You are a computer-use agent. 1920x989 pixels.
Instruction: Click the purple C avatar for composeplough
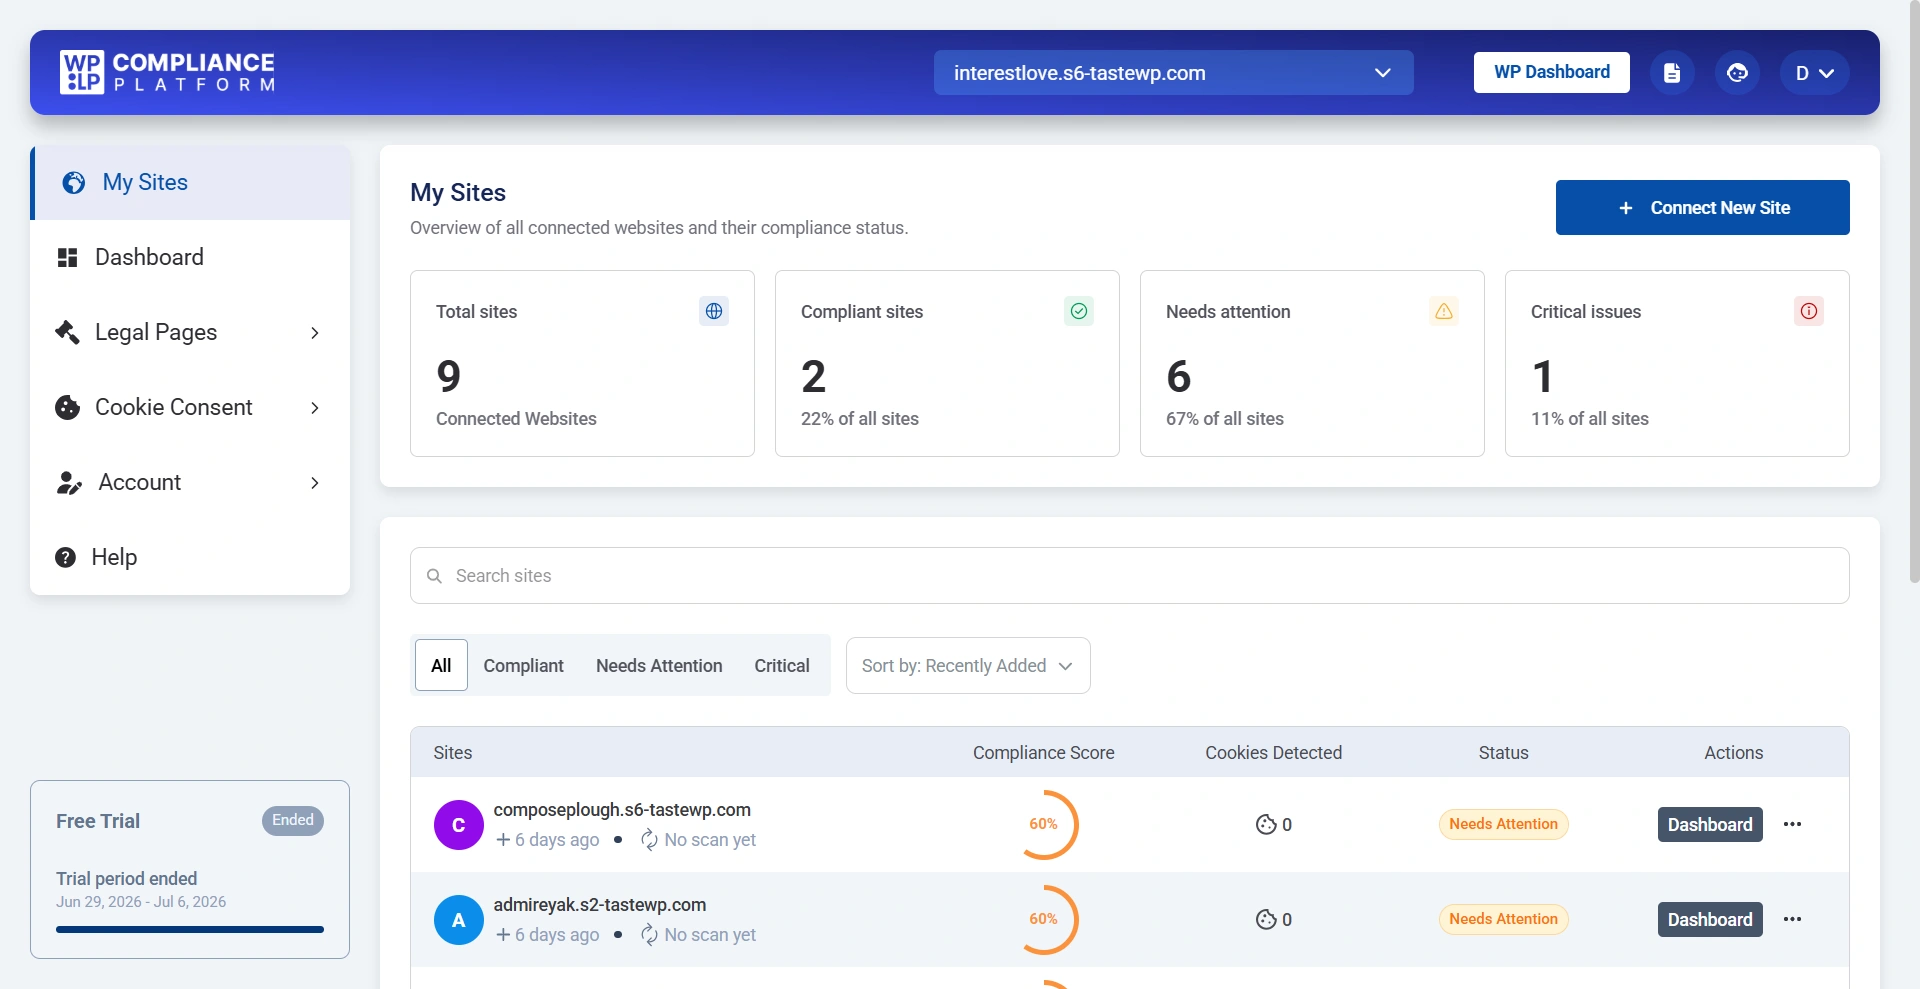click(459, 825)
